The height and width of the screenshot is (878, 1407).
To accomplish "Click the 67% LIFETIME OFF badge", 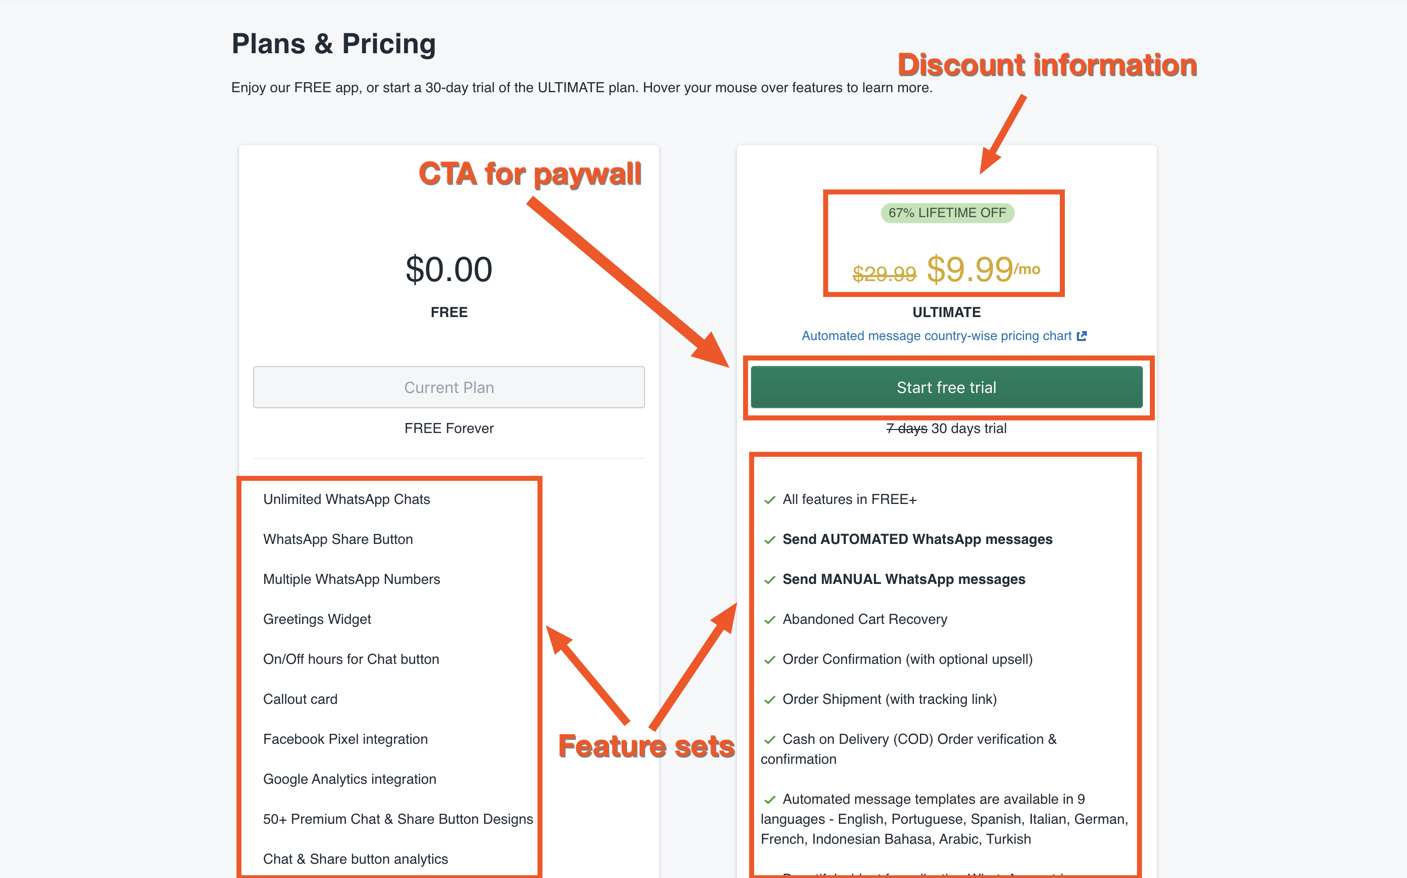I will [947, 213].
